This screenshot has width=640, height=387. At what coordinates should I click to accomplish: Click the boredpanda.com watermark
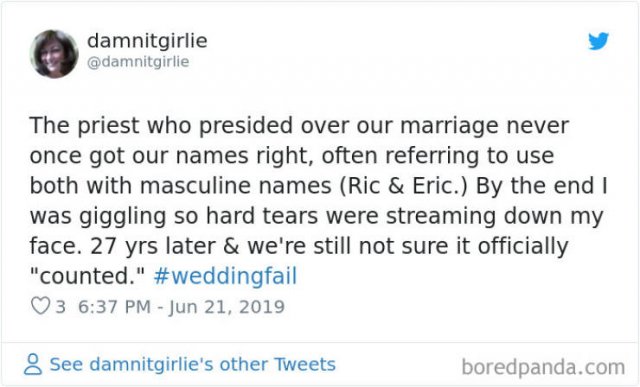(x=543, y=367)
